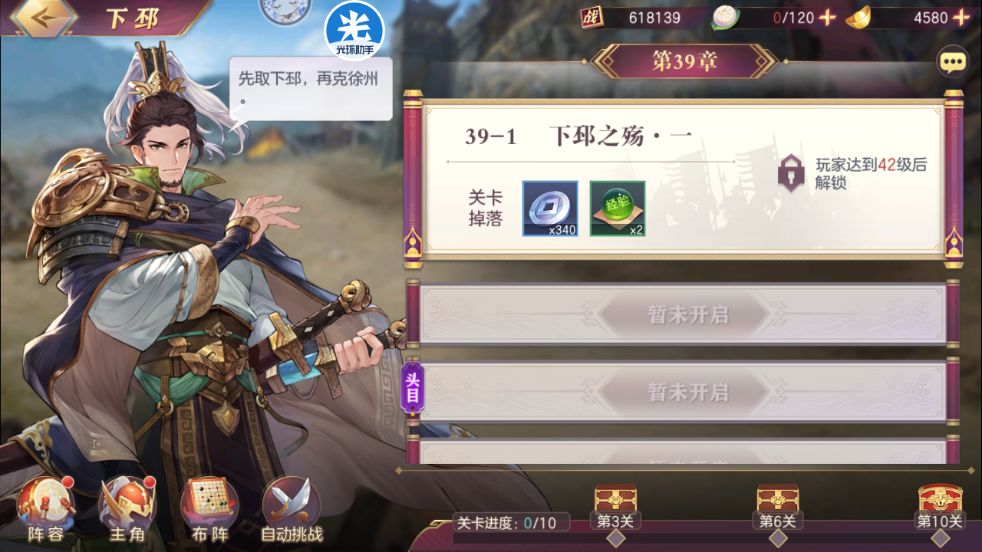982x552 pixels.
Task: Tap the first 暂未开启 locked stage
Action: [x=683, y=314]
